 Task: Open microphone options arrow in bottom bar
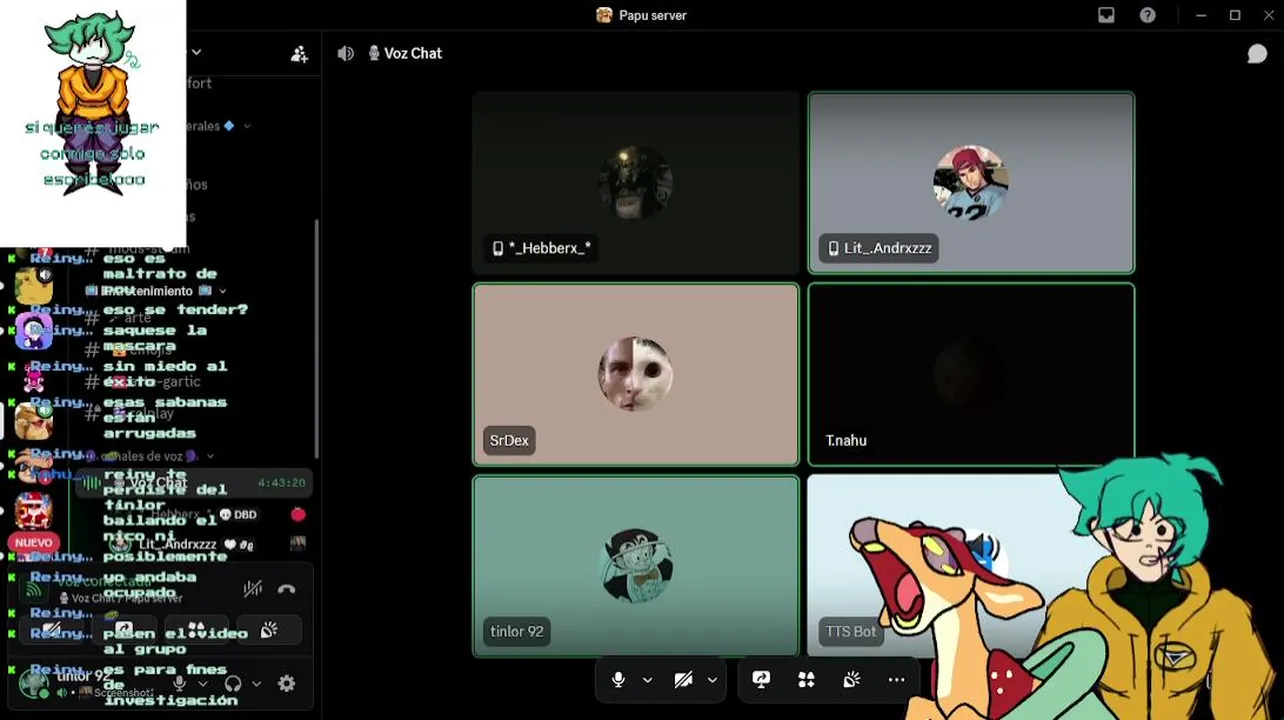click(647, 680)
